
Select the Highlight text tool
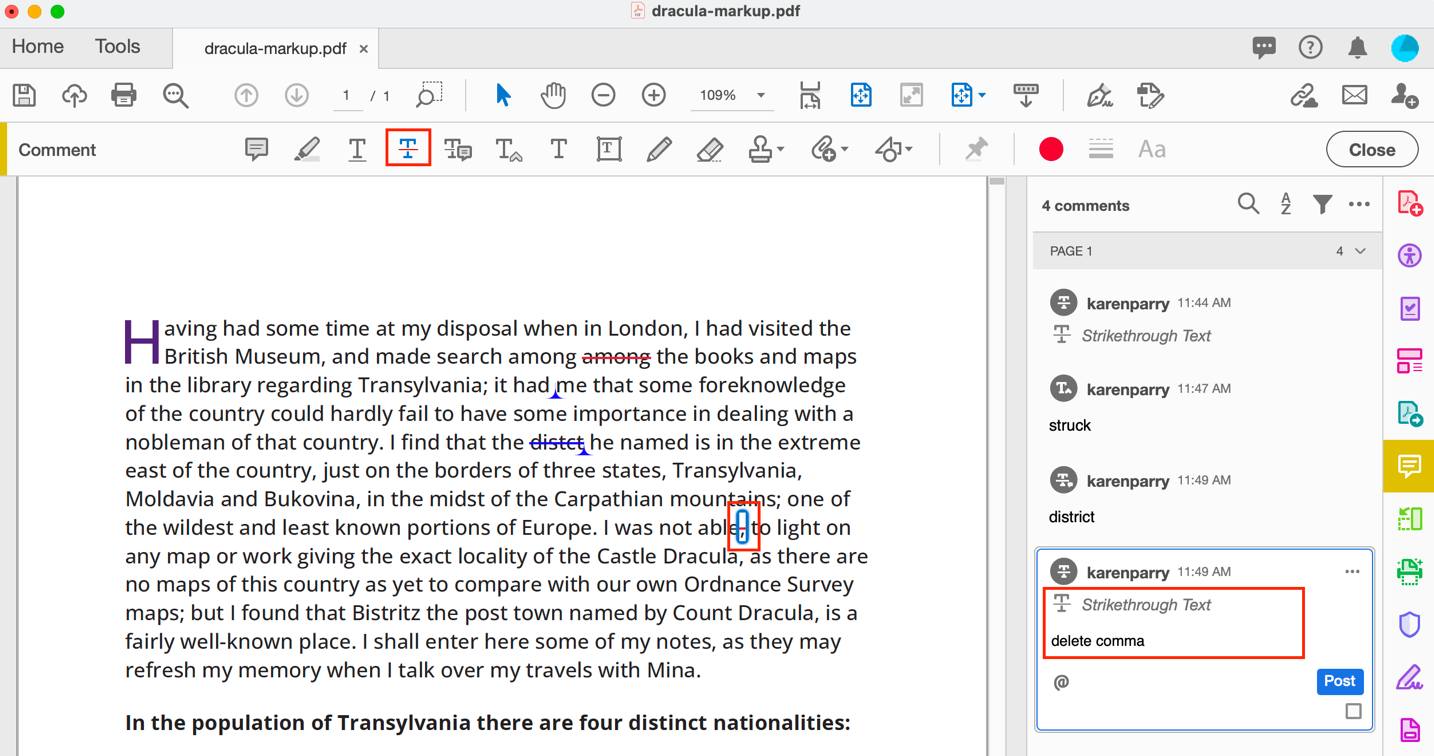coord(307,149)
